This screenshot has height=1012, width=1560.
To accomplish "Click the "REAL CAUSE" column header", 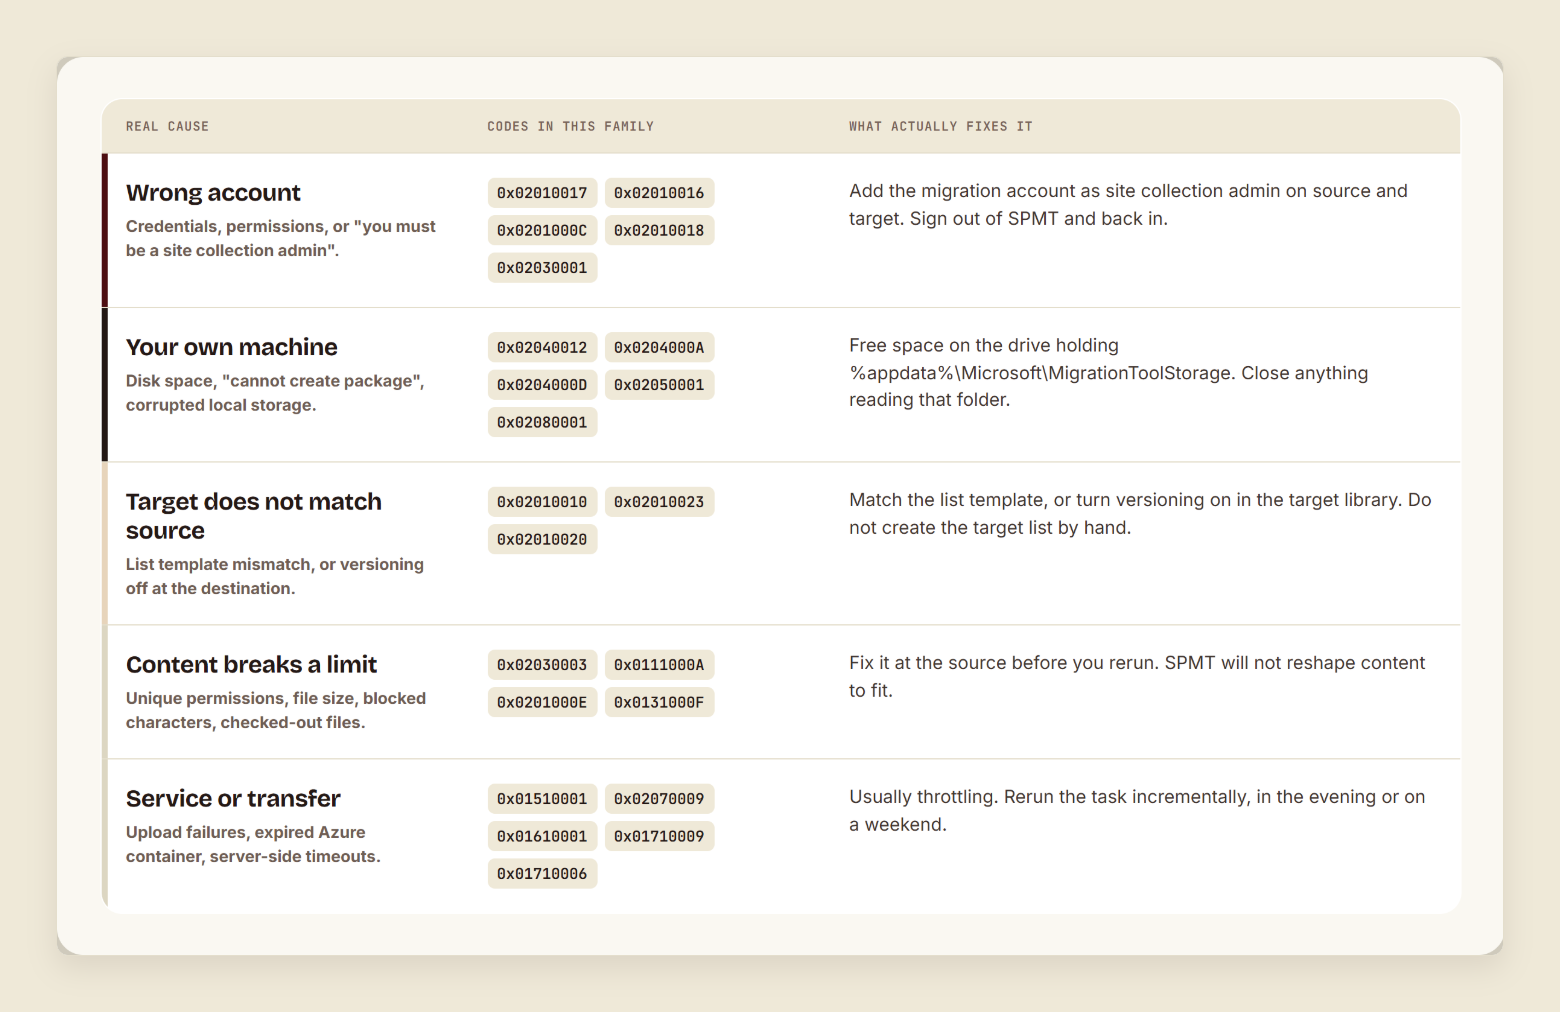I will click(x=167, y=127).
